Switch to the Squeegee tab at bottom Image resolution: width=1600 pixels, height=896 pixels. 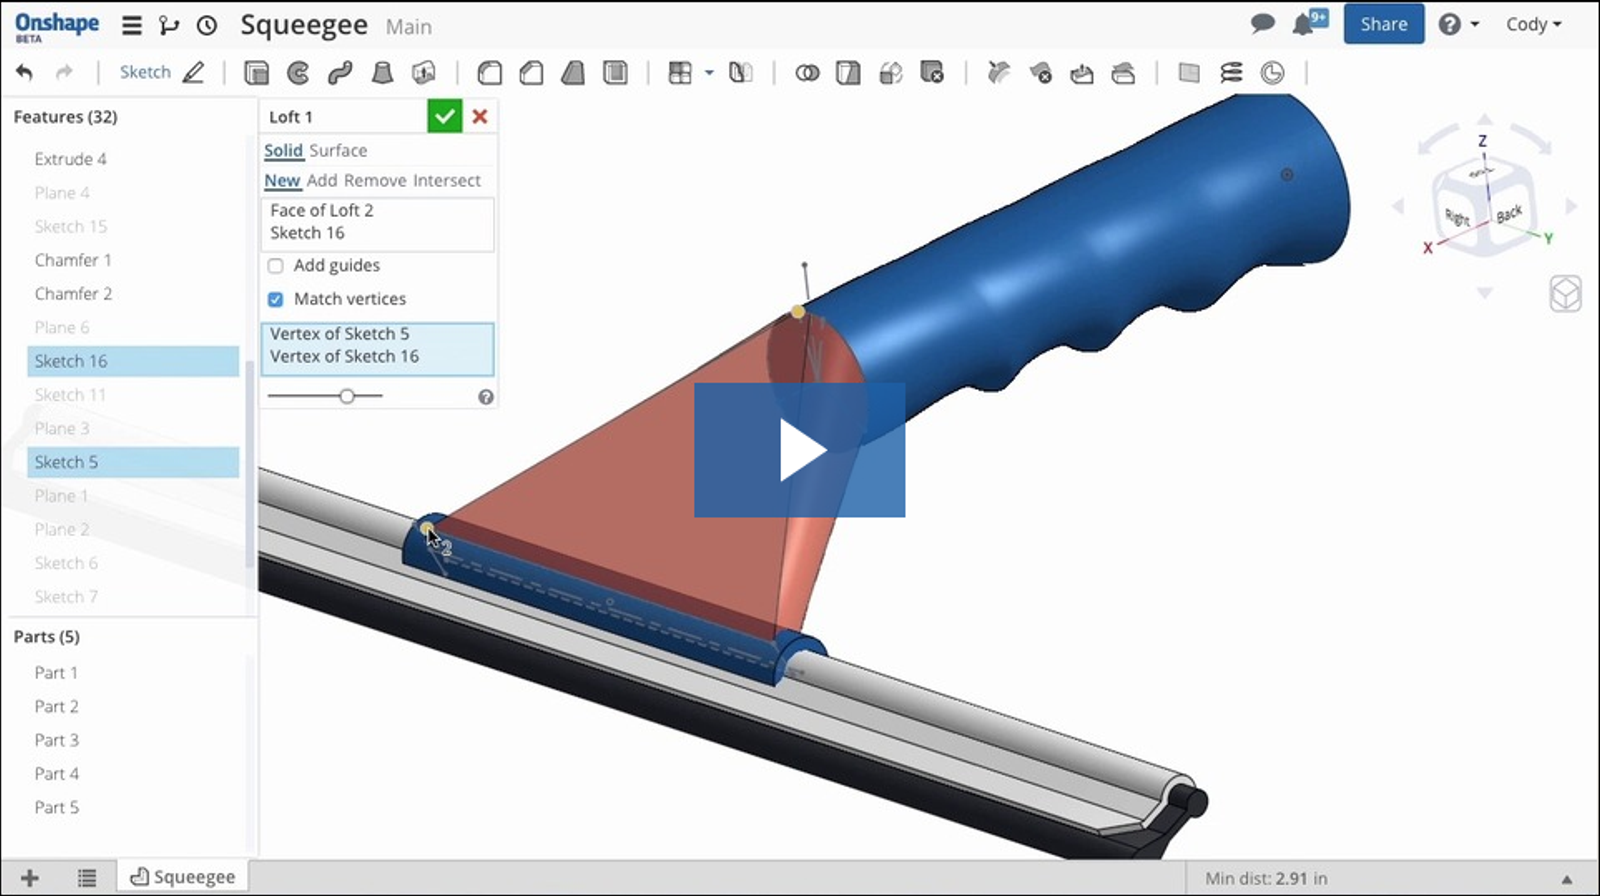click(183, 877)
